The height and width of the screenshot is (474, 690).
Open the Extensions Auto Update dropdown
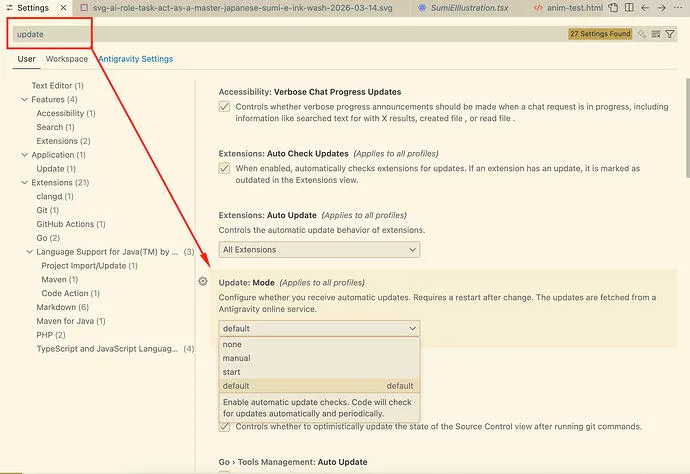point(320,250)
